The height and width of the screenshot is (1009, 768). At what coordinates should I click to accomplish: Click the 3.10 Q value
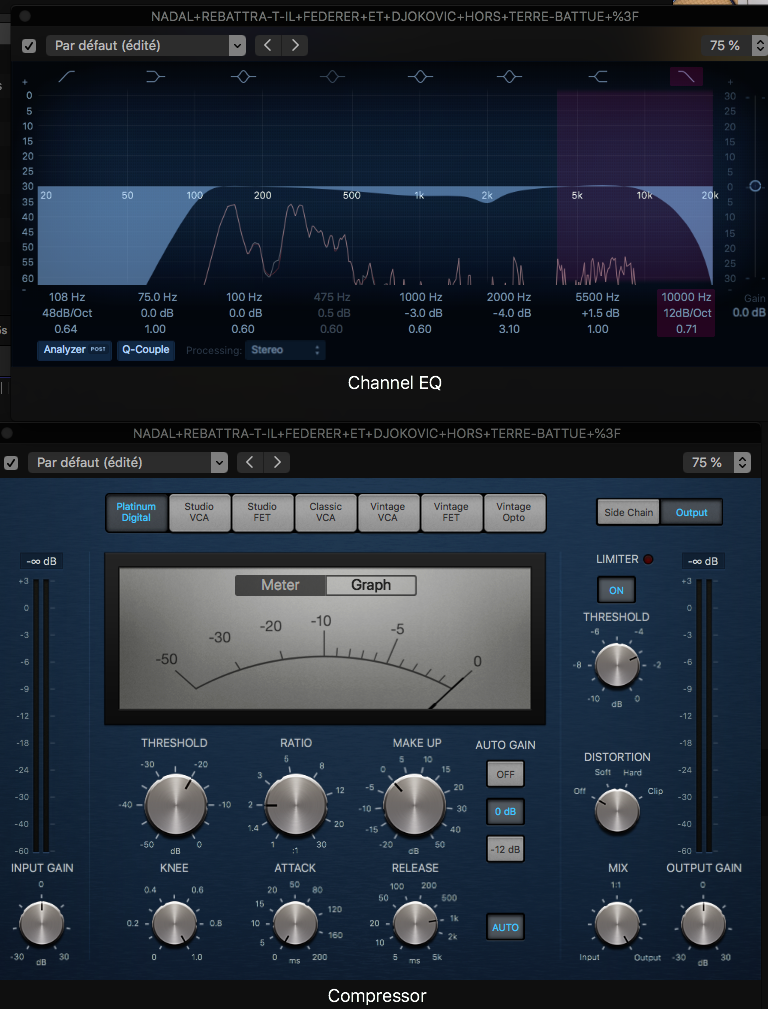click(509, 329)
